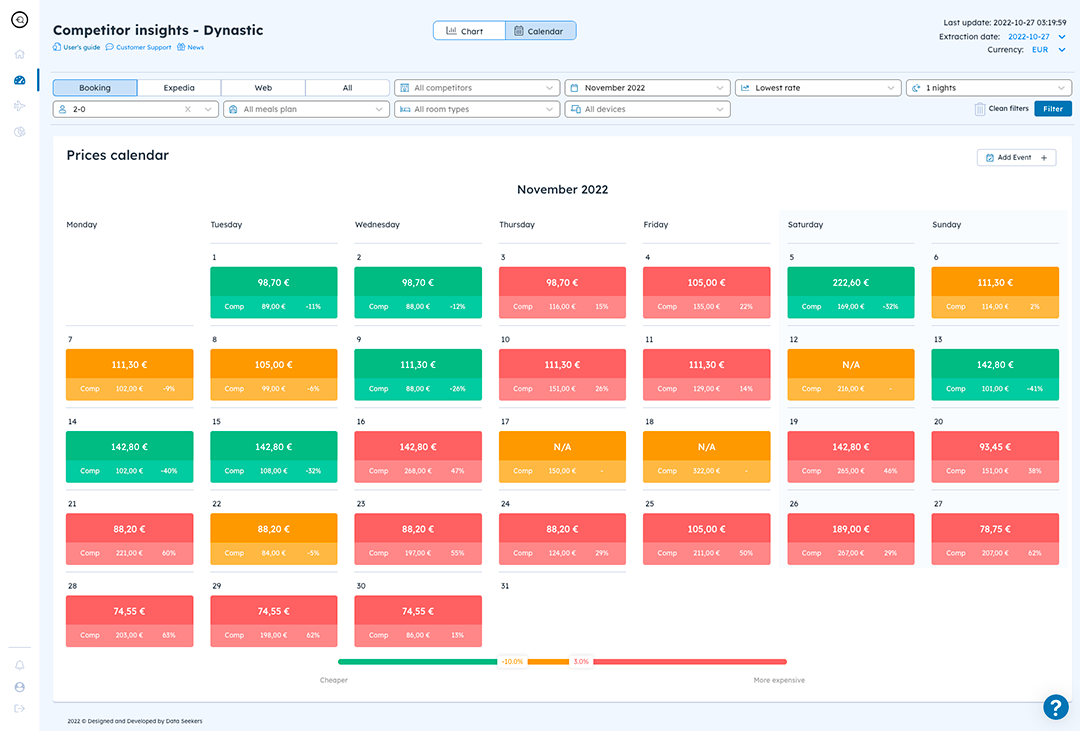Open November 25 card 105,00 €

pyautogui.click(x=707, y=539)
